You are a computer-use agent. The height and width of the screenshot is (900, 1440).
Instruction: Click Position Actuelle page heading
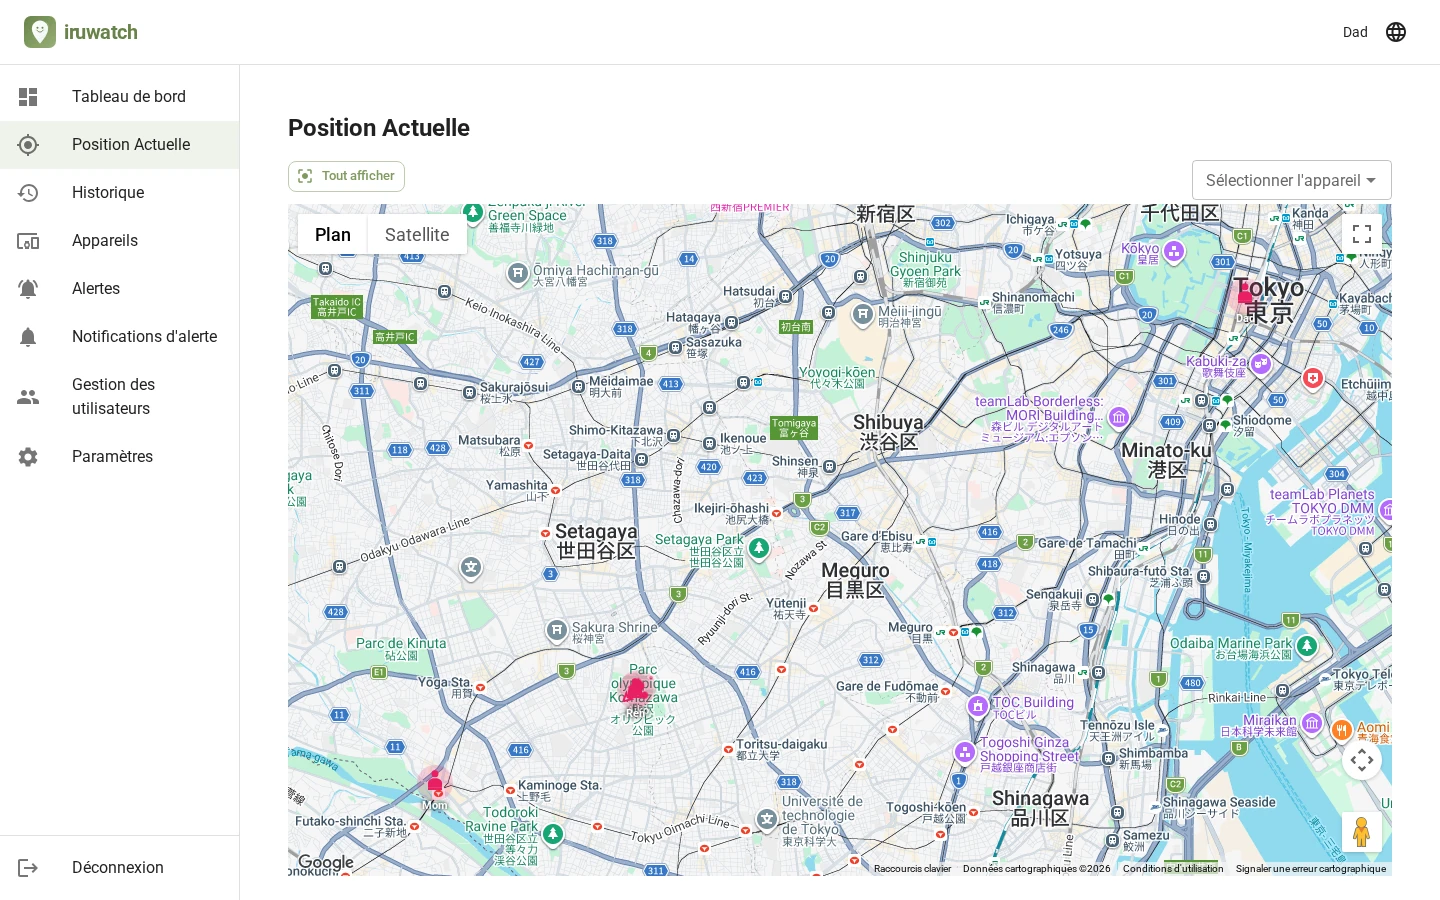[379, 128]
